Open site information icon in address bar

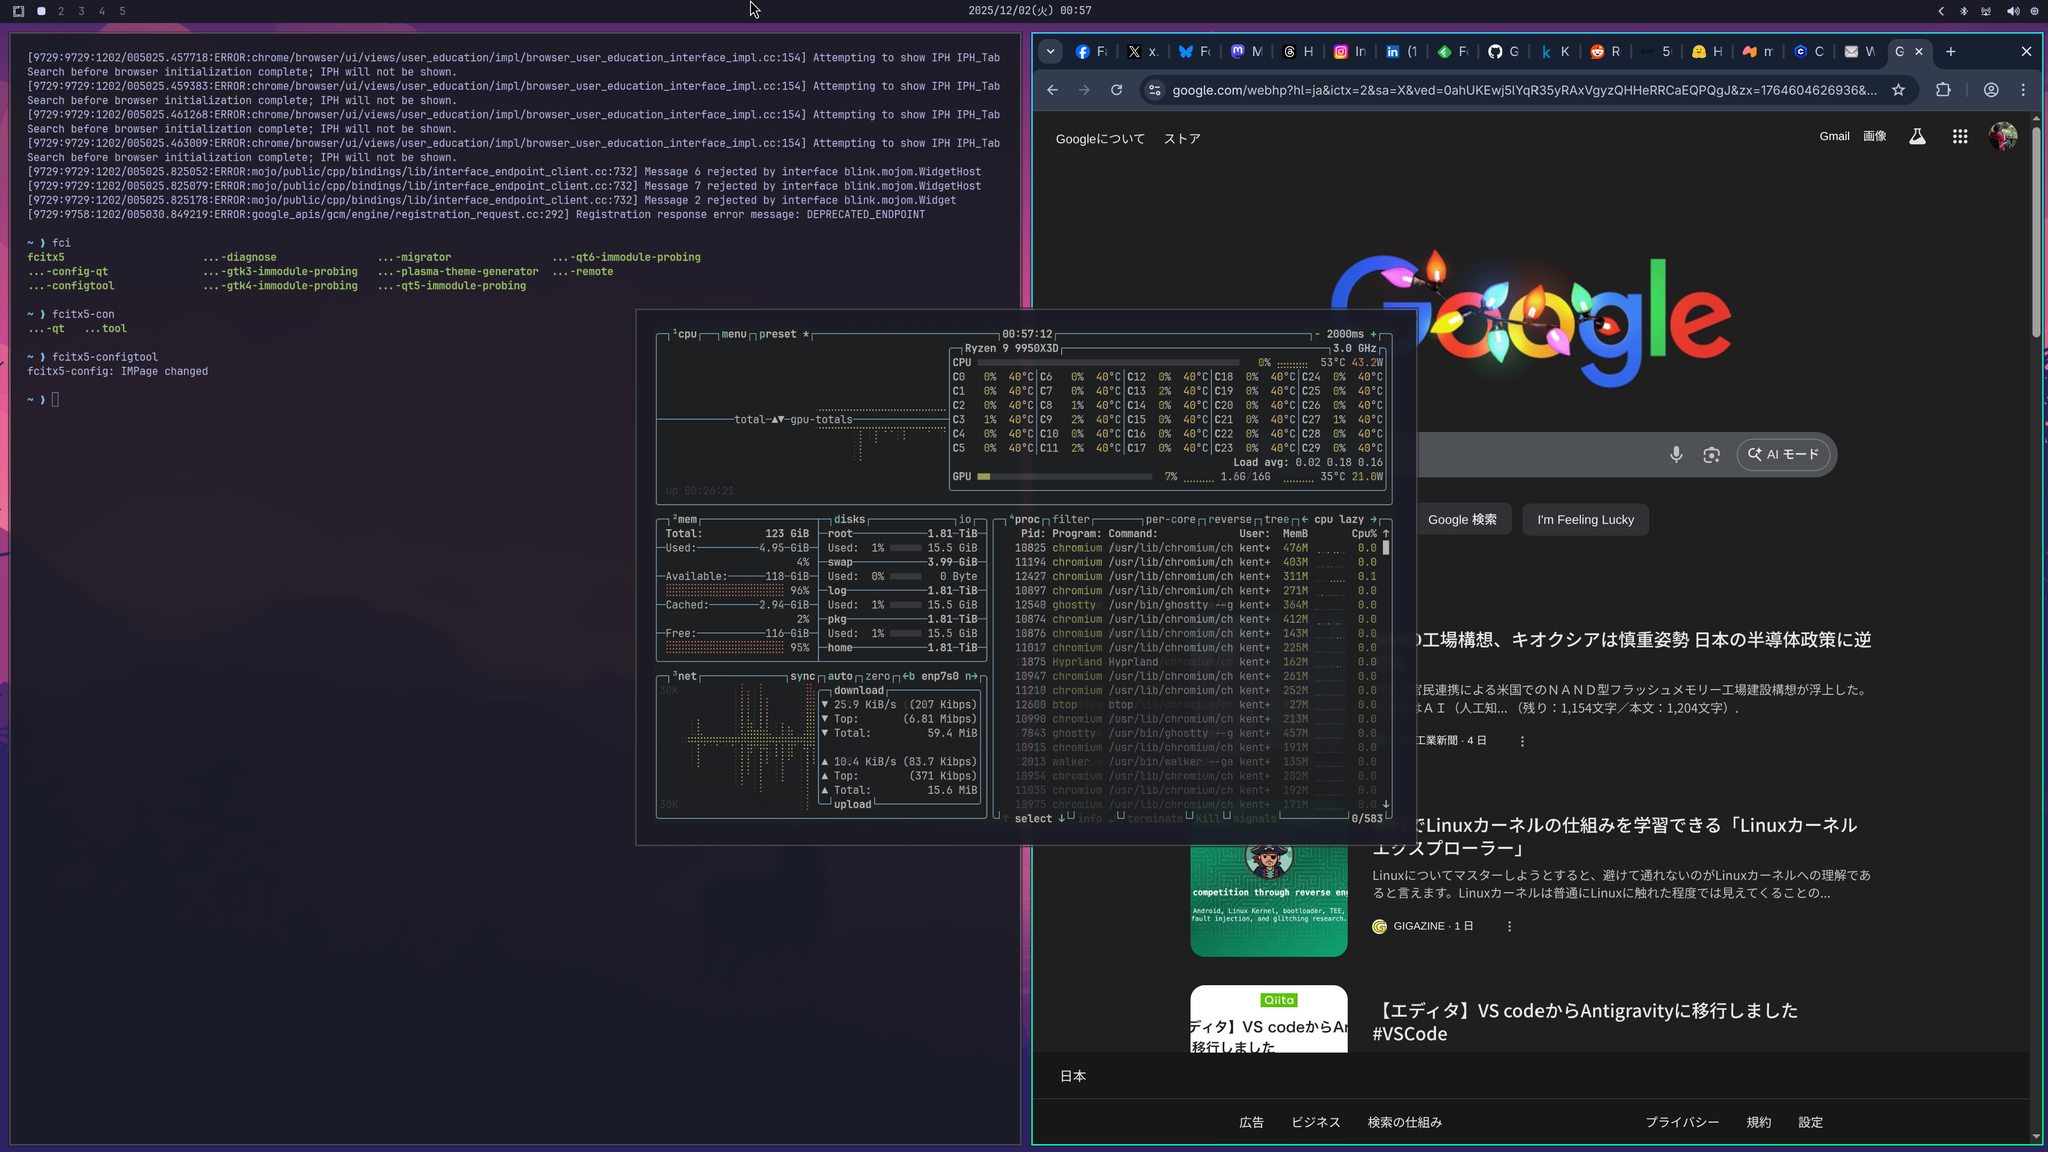[x=1154, y=90]
